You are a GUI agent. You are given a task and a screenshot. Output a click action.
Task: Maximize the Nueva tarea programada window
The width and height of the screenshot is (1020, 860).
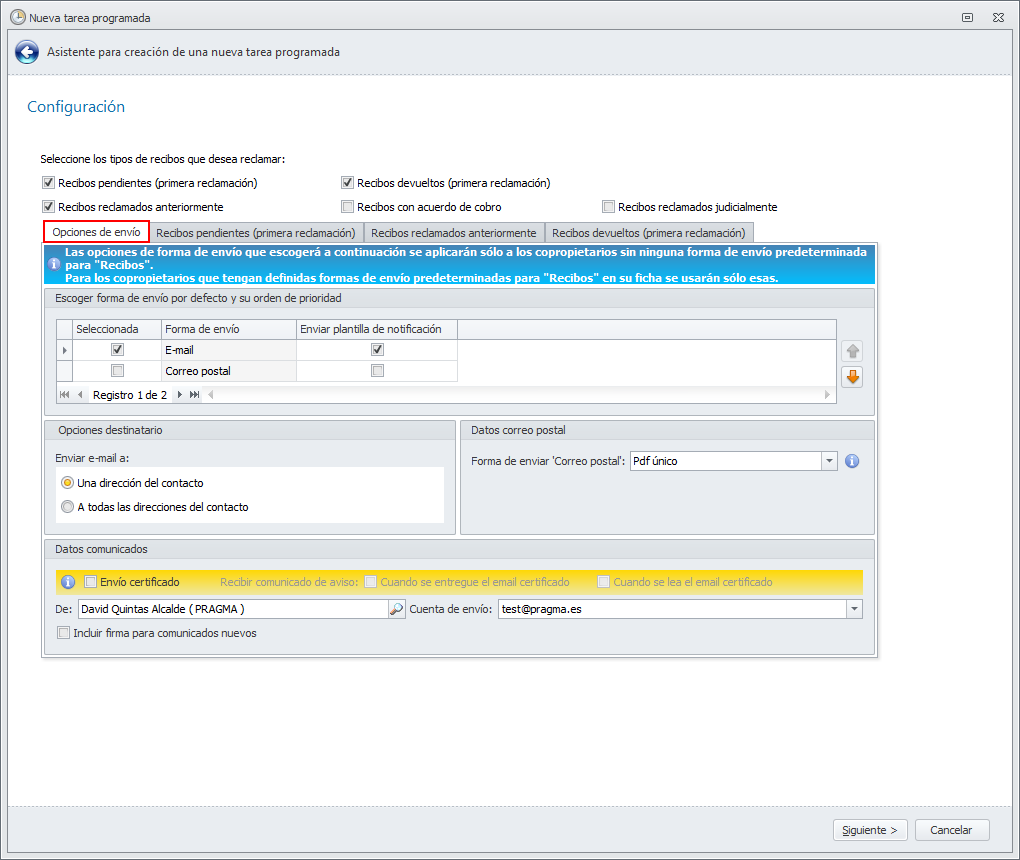[x=967, y=18]
